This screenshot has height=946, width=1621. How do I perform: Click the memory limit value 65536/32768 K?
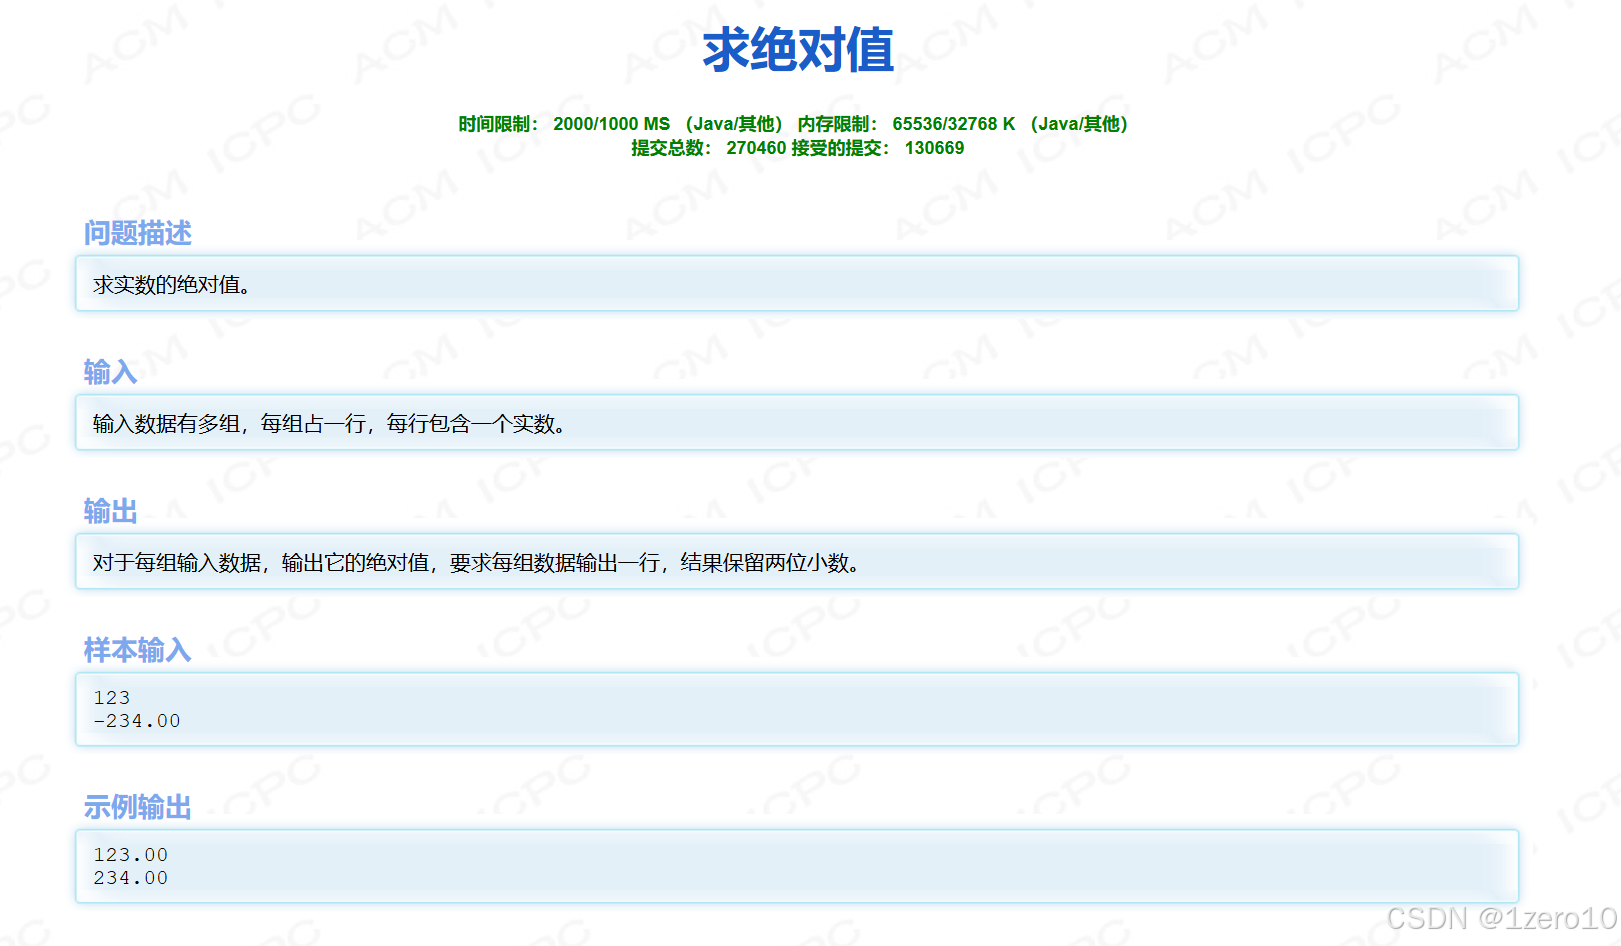coord(953,124)
